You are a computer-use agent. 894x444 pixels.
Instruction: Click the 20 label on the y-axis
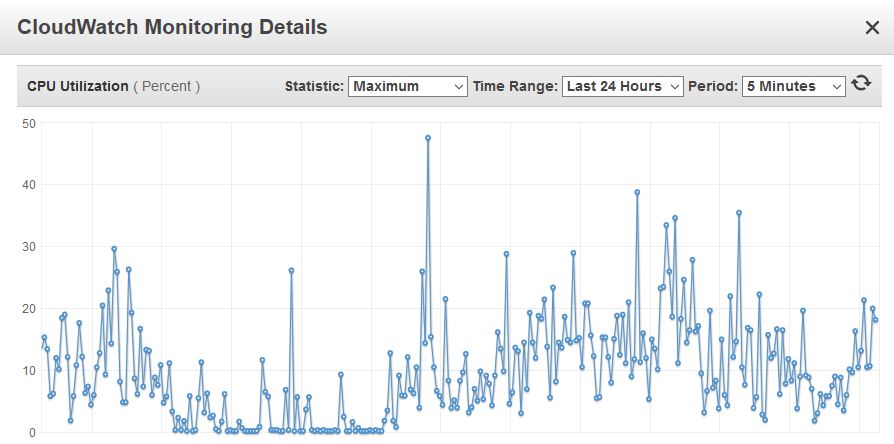(27, 308)
